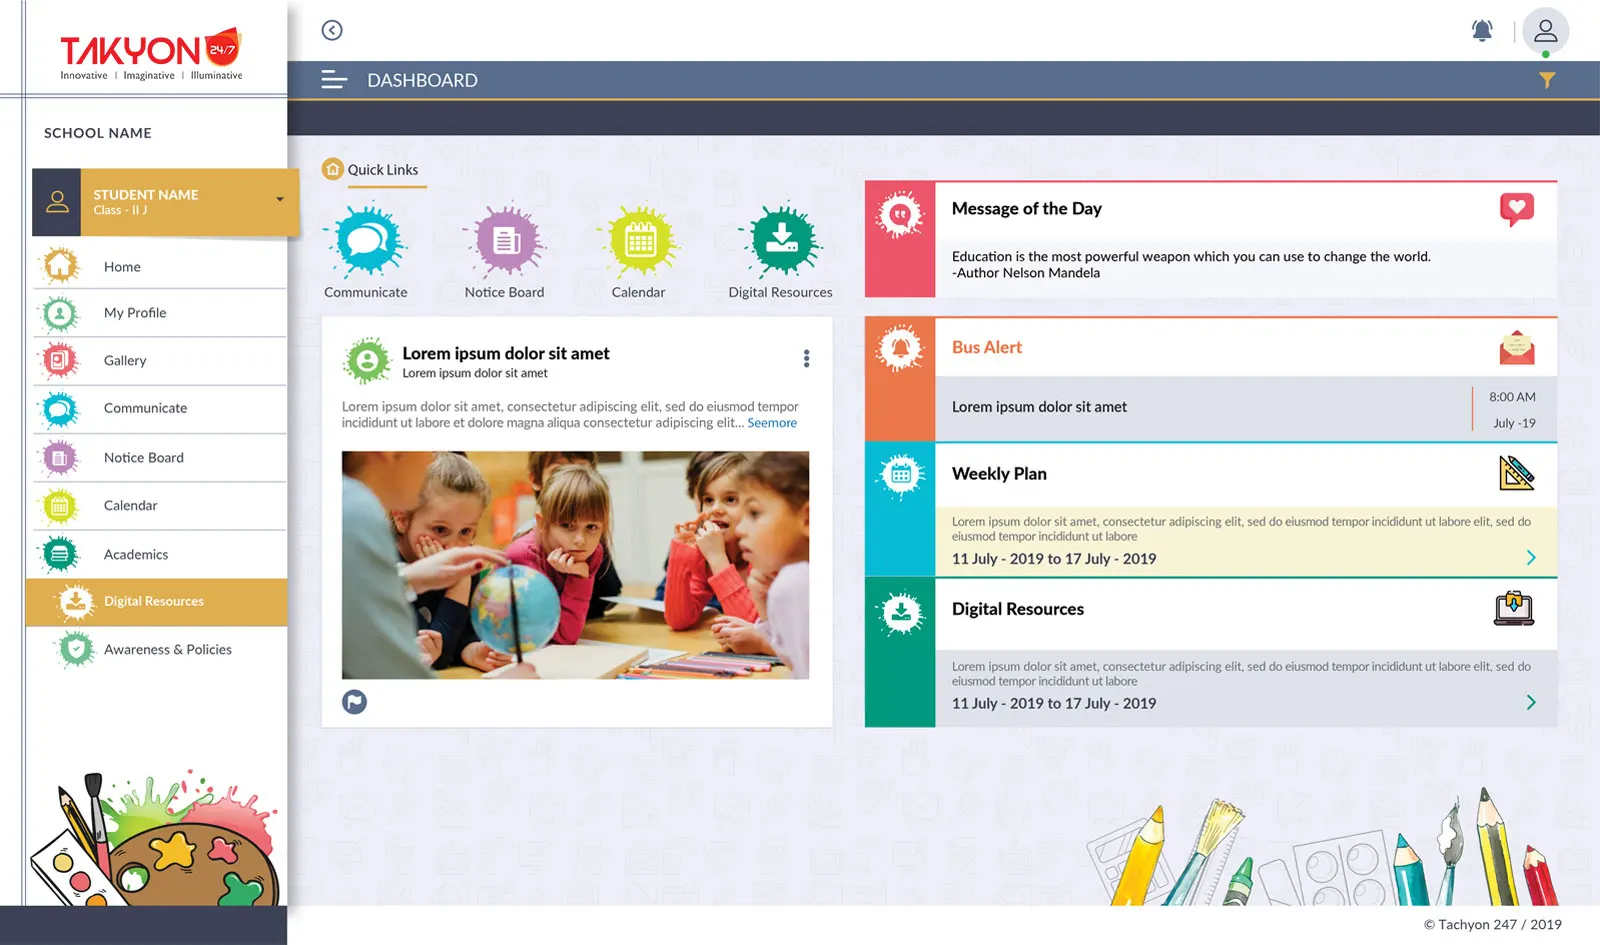Click the yellow filter funnel icon
The height and width of the screenshot is (945, 1600).
[1547, 80]
